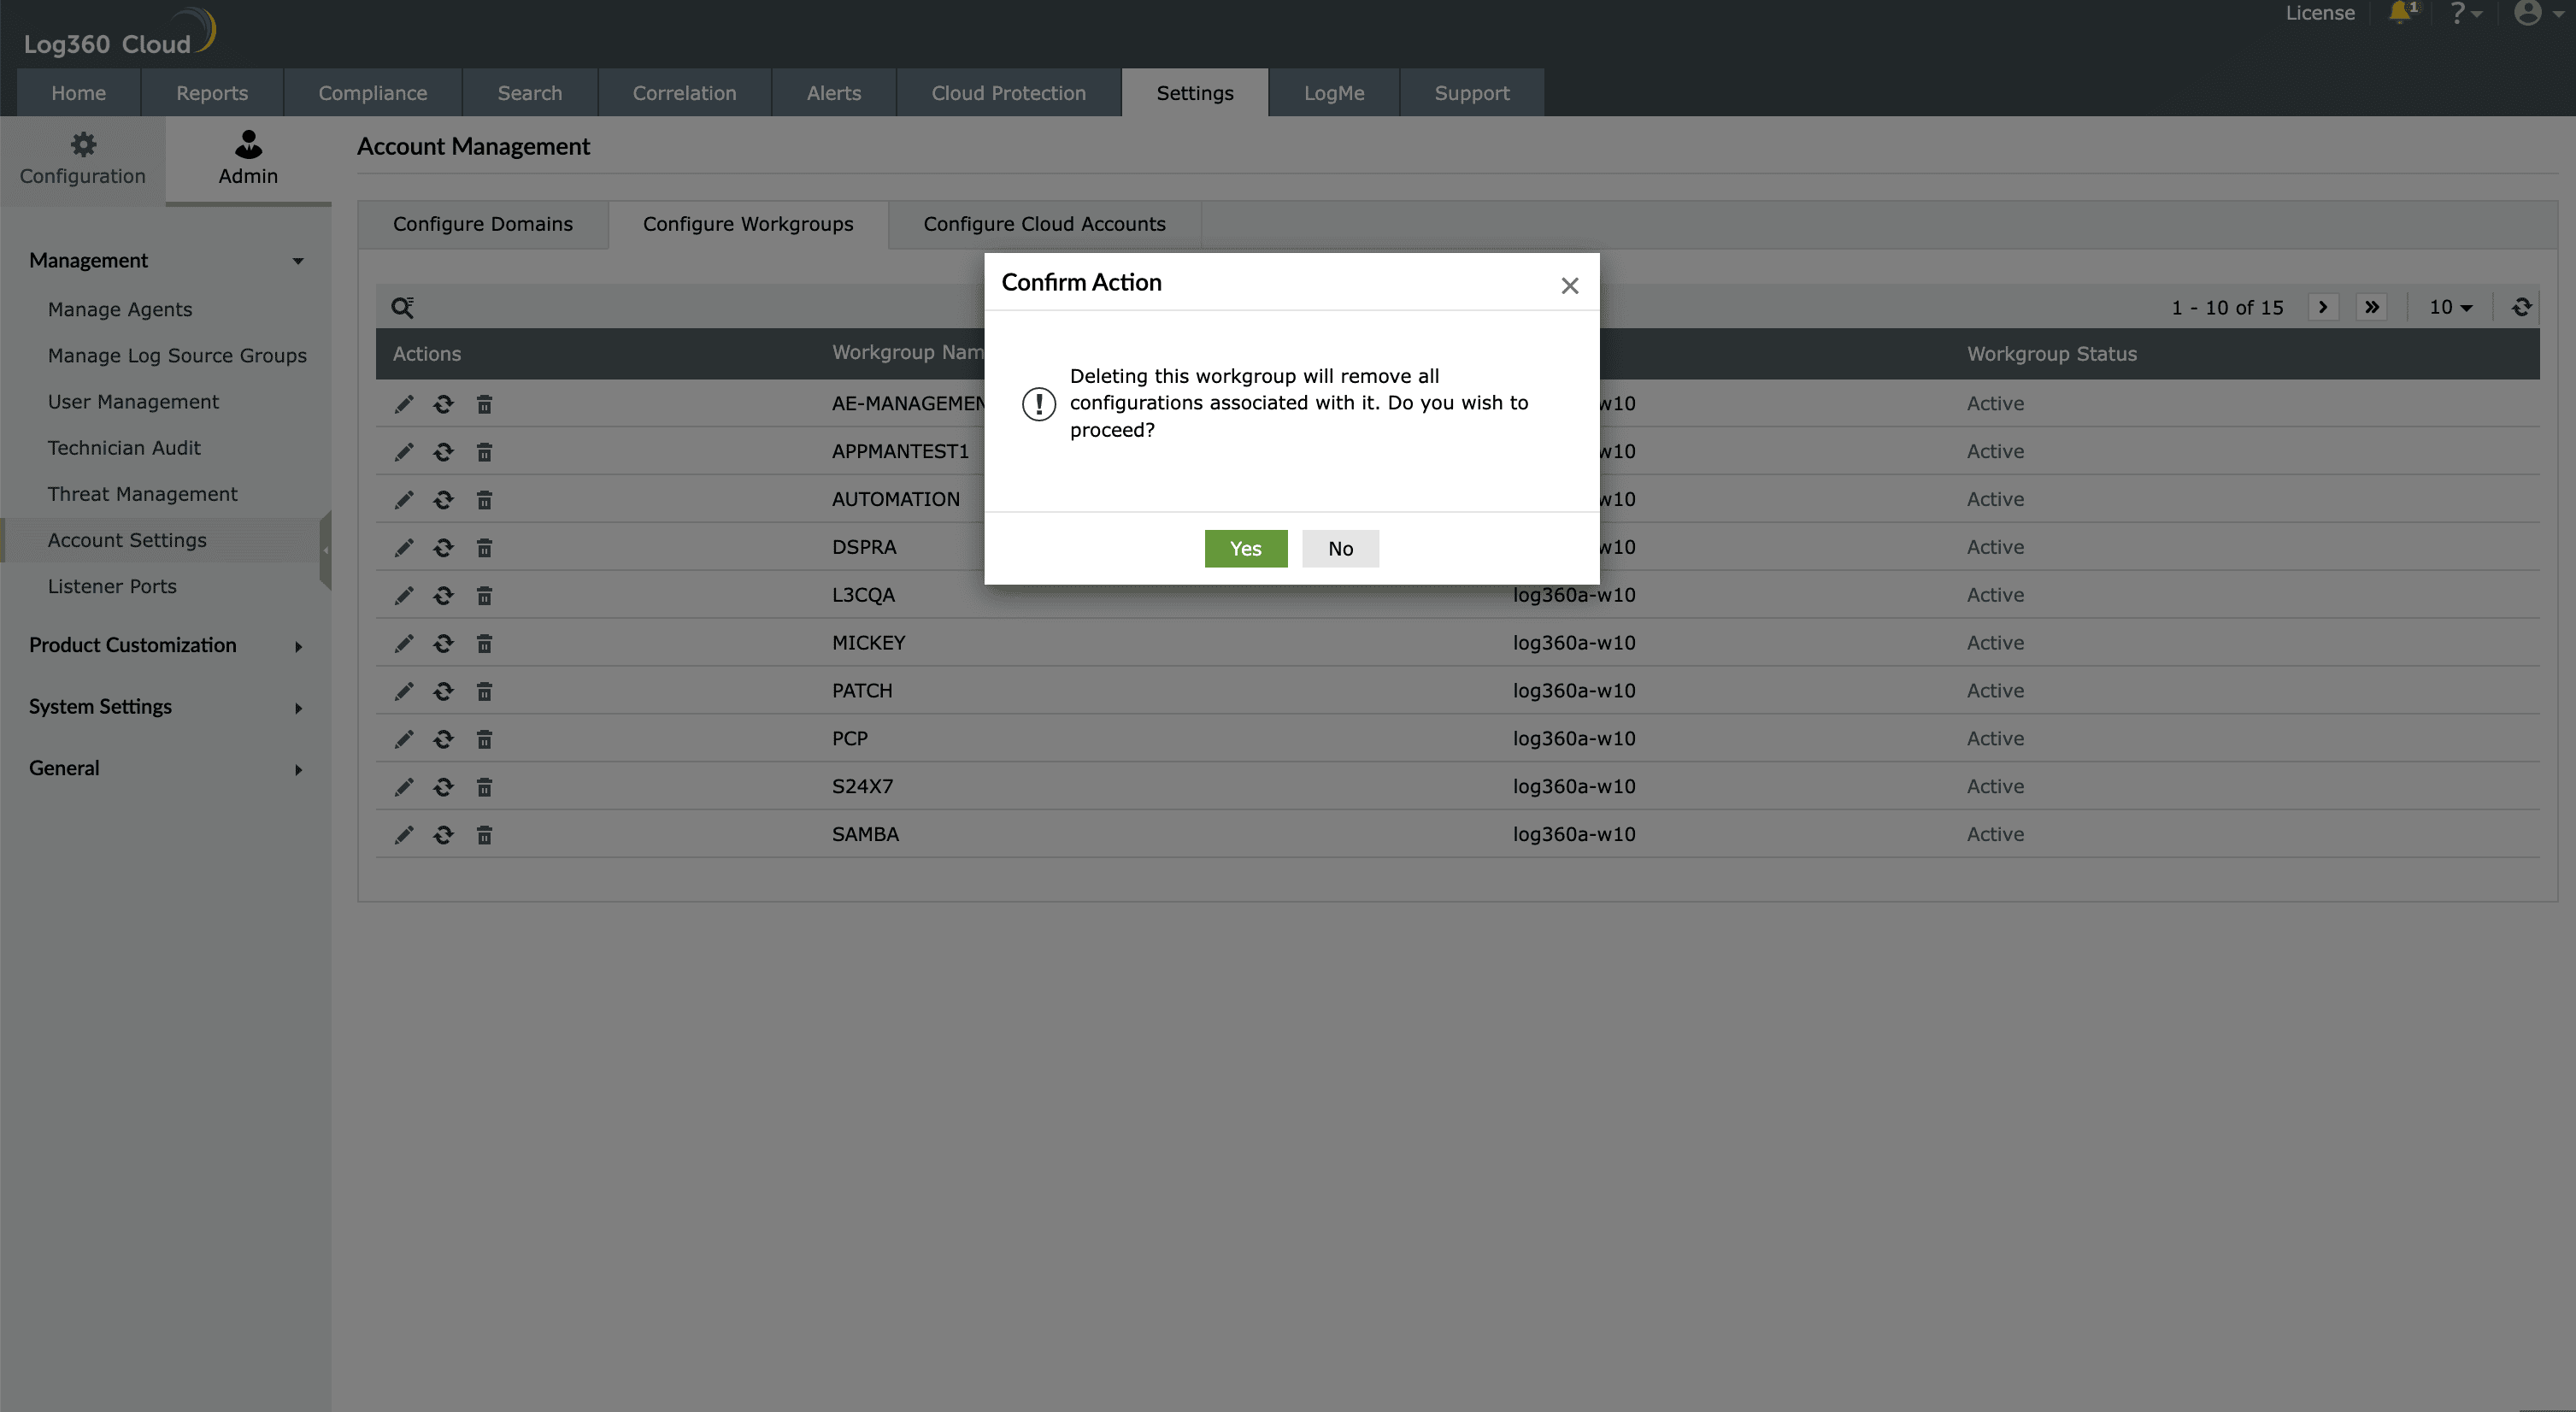Collapse the Management section
The height and width of the screenshot is (1412, 2576).
coord(165,260)
